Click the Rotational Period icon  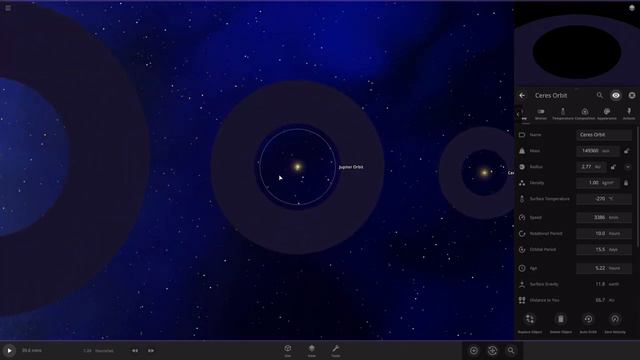[522, 233]
